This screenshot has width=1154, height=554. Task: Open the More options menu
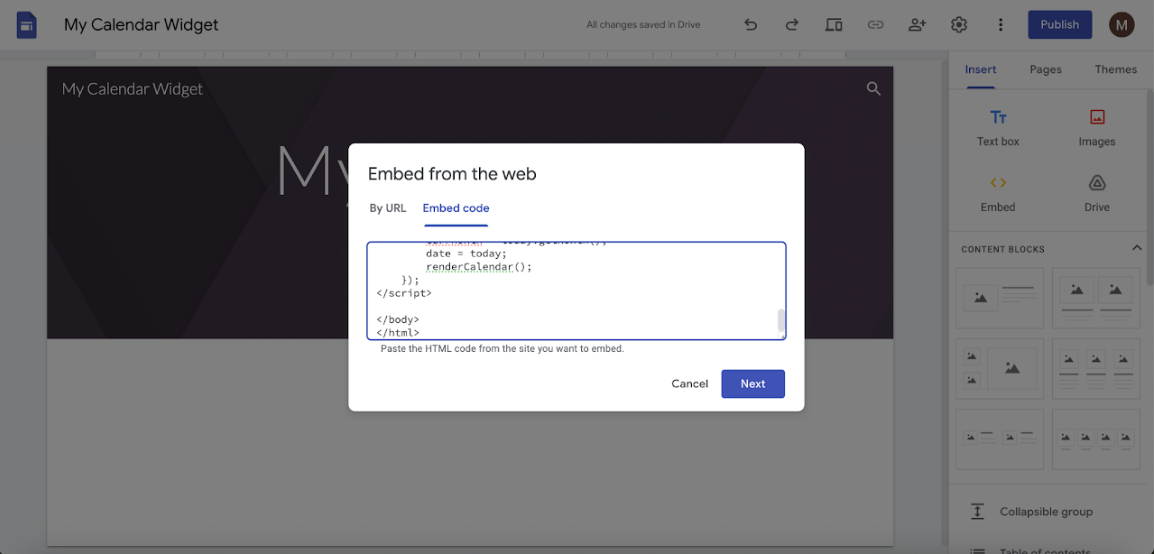pos(1000,25)
